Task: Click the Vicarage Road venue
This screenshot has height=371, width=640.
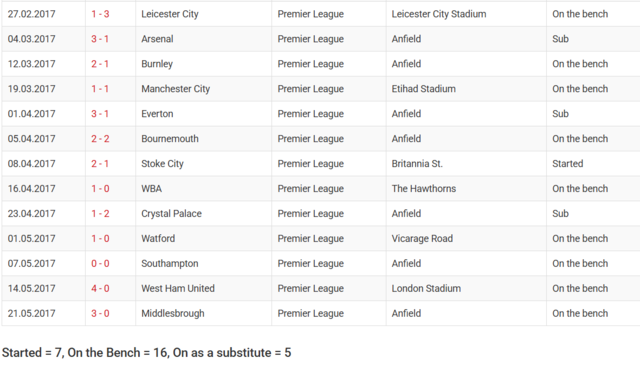Action: pos(422,238)
